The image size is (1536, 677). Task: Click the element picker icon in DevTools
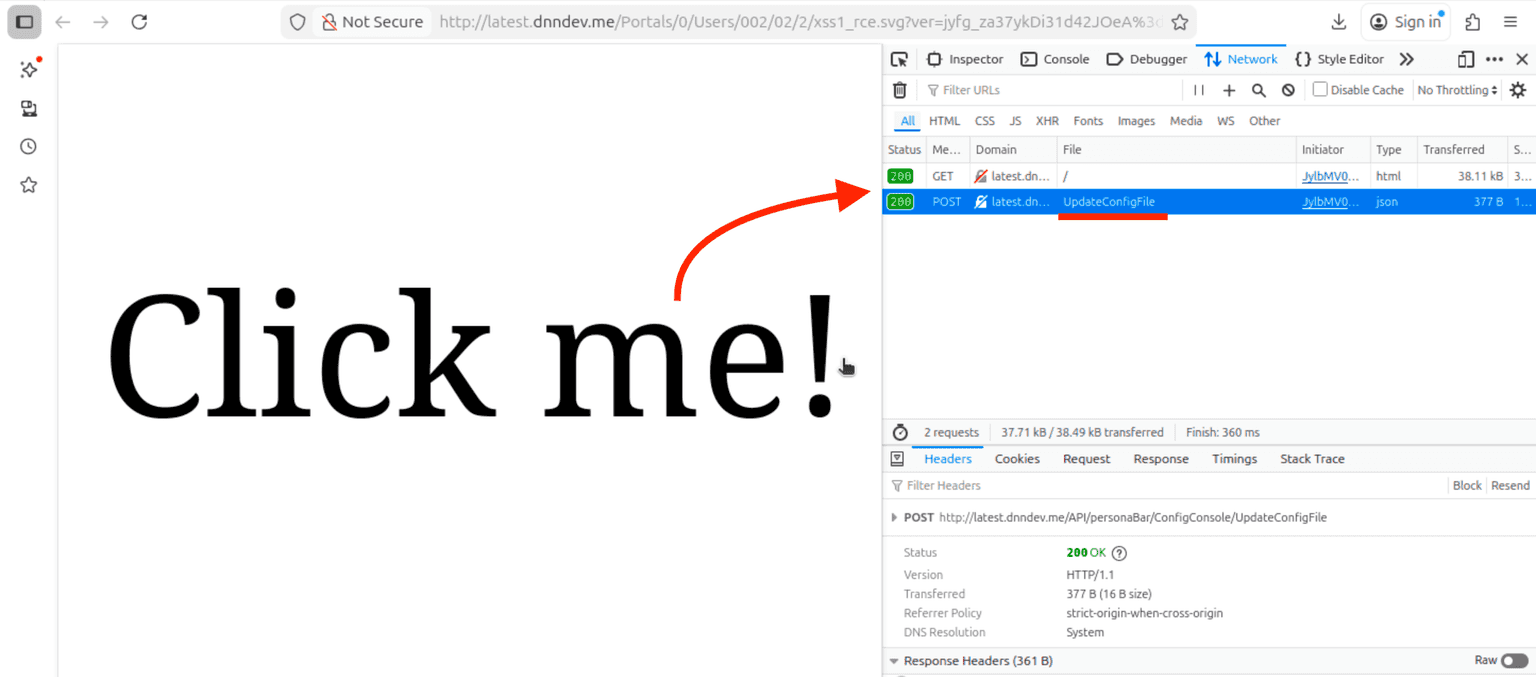click(x=899, y=59)
